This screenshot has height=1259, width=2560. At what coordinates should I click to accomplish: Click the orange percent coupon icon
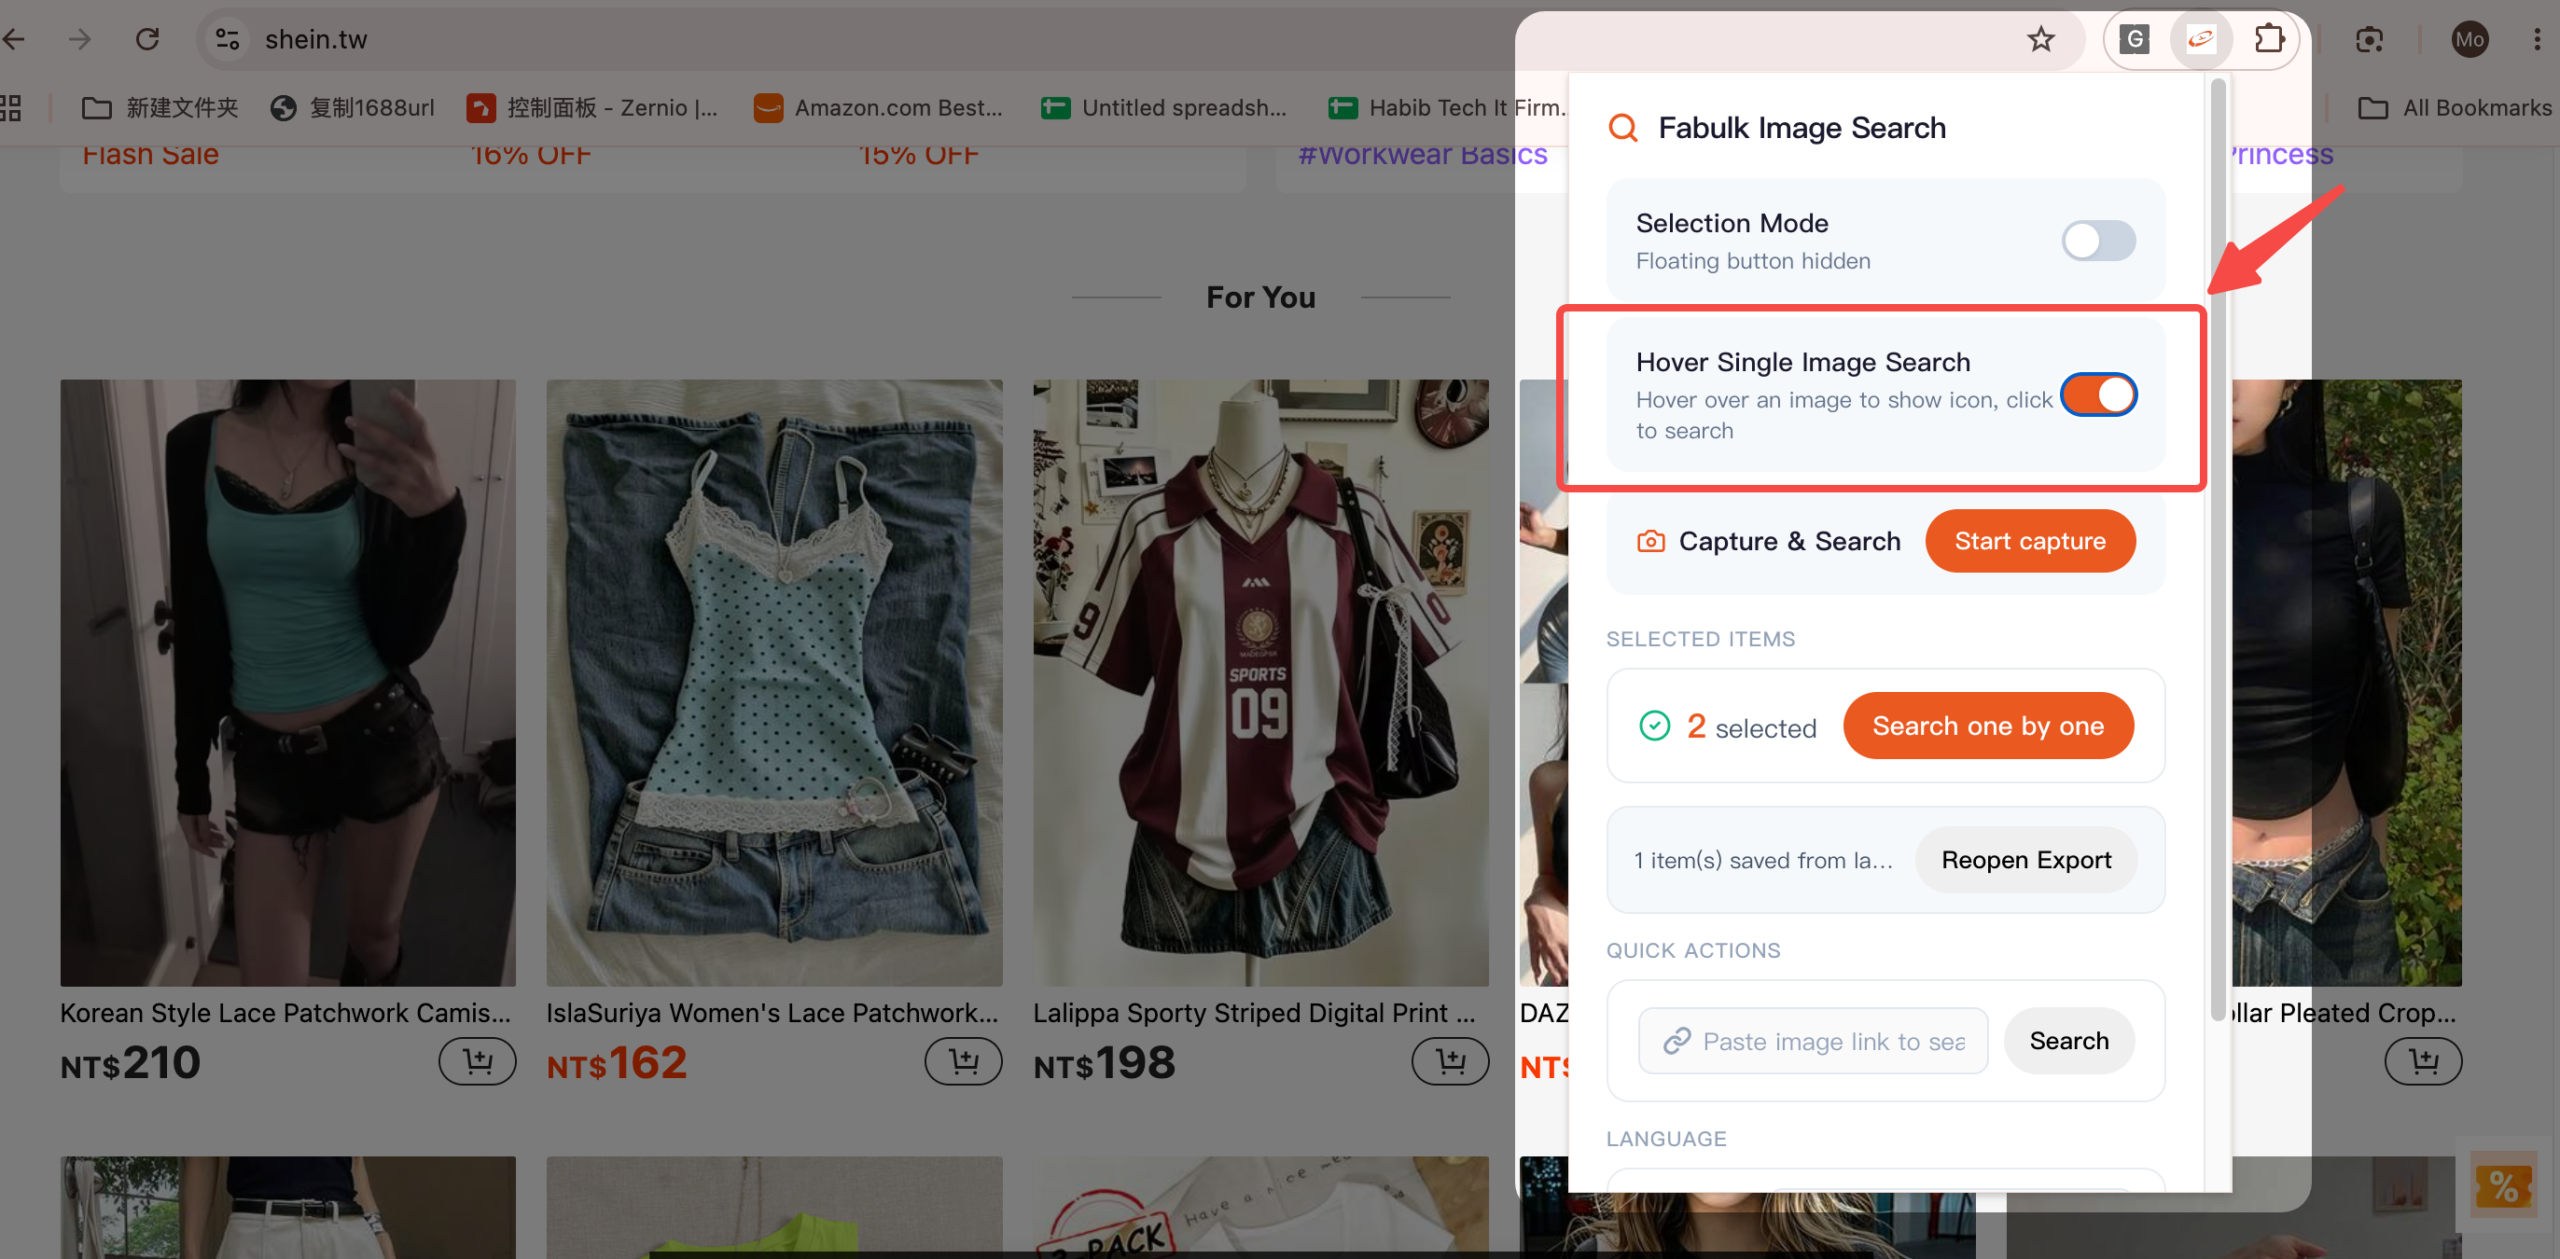click(2504, 1187)
